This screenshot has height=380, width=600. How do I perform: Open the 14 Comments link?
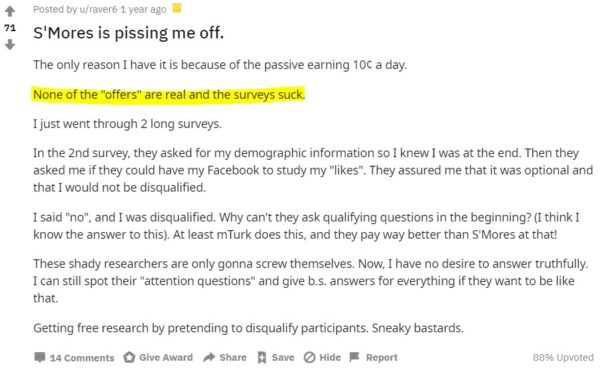(x=82, y=358)
